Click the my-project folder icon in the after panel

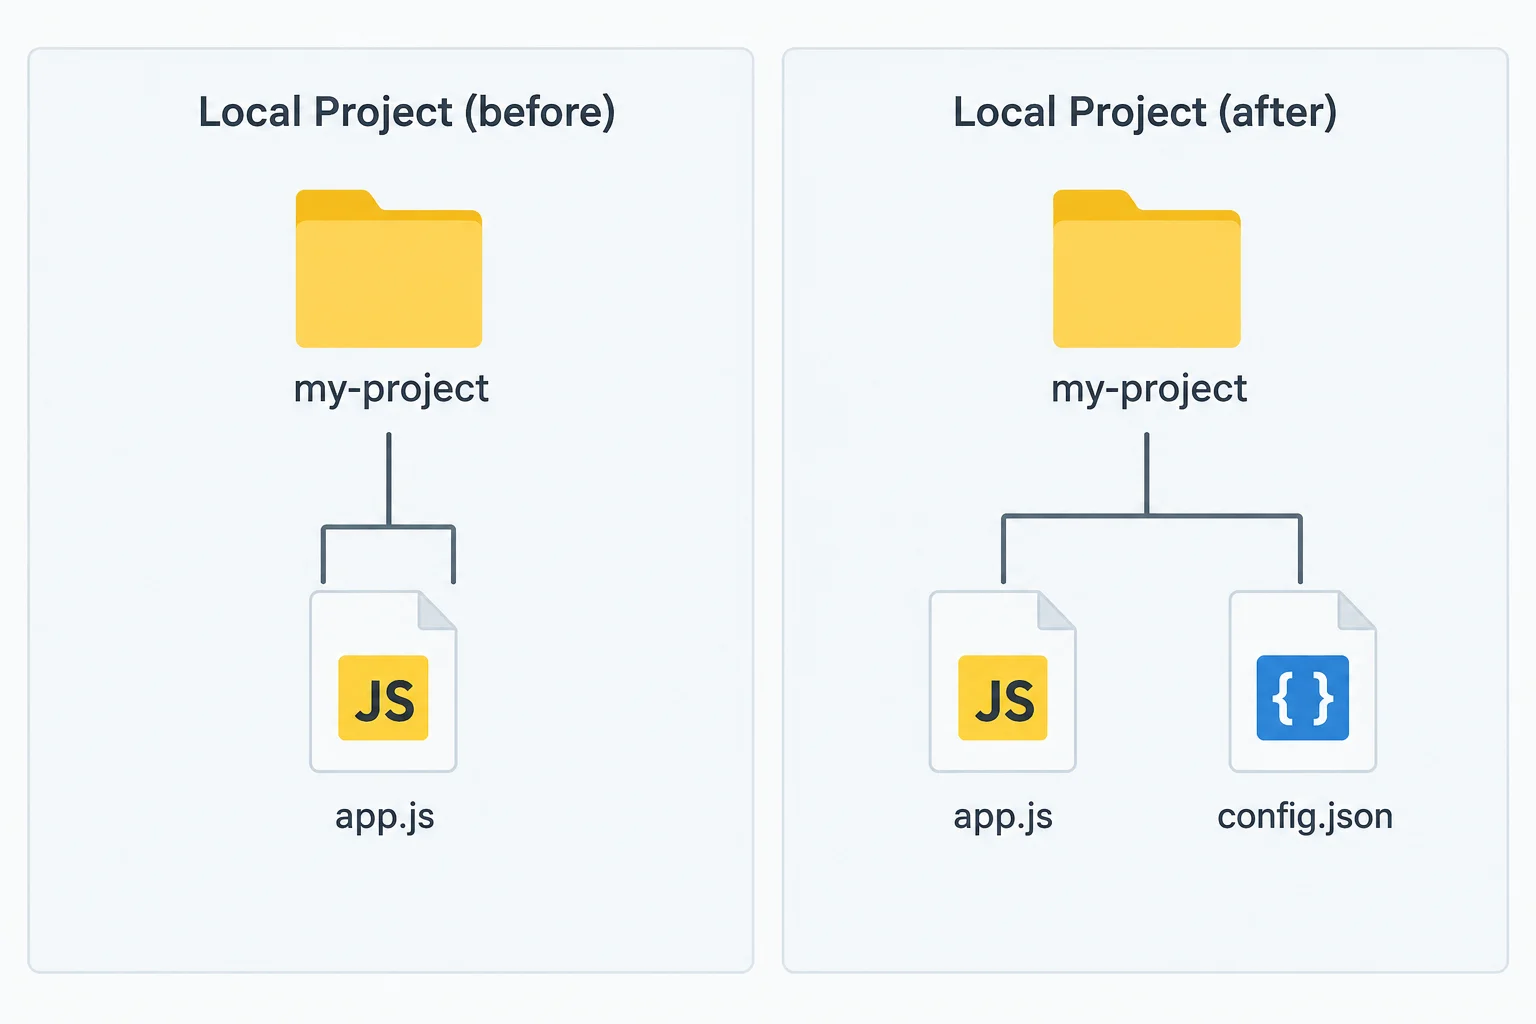(1147, 269)
